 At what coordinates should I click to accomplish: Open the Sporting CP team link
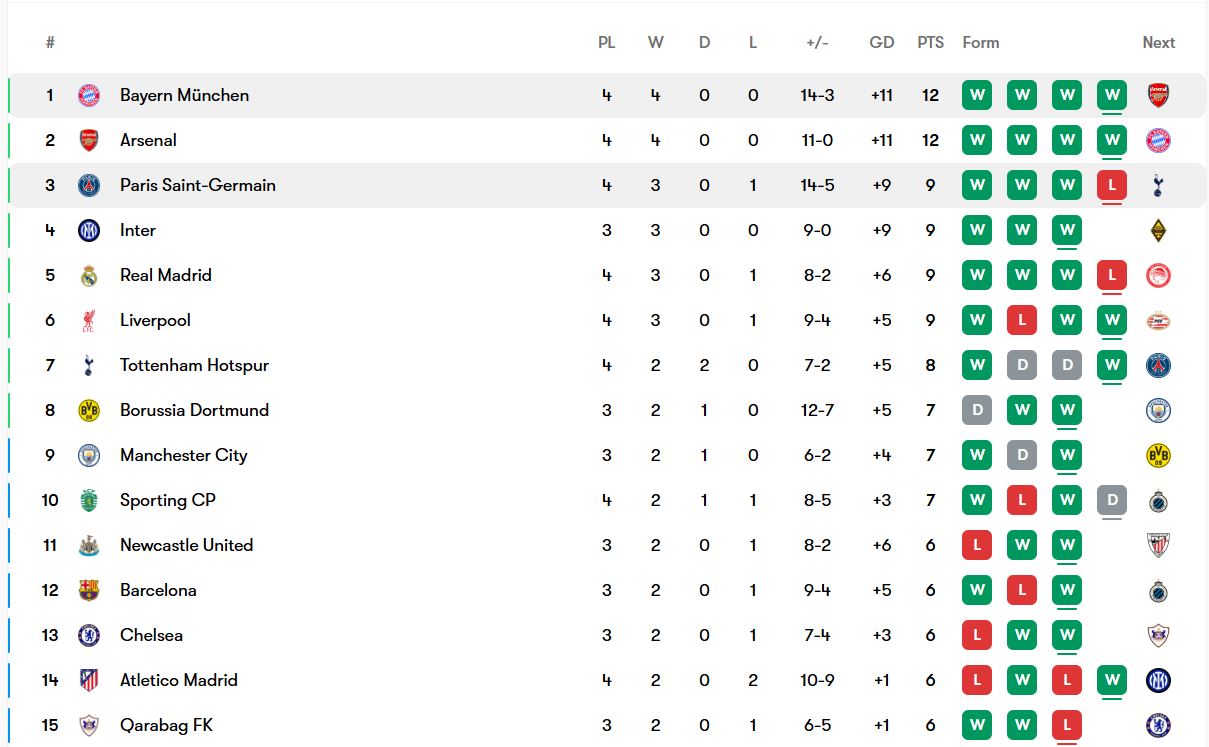[x=167, y=501]
